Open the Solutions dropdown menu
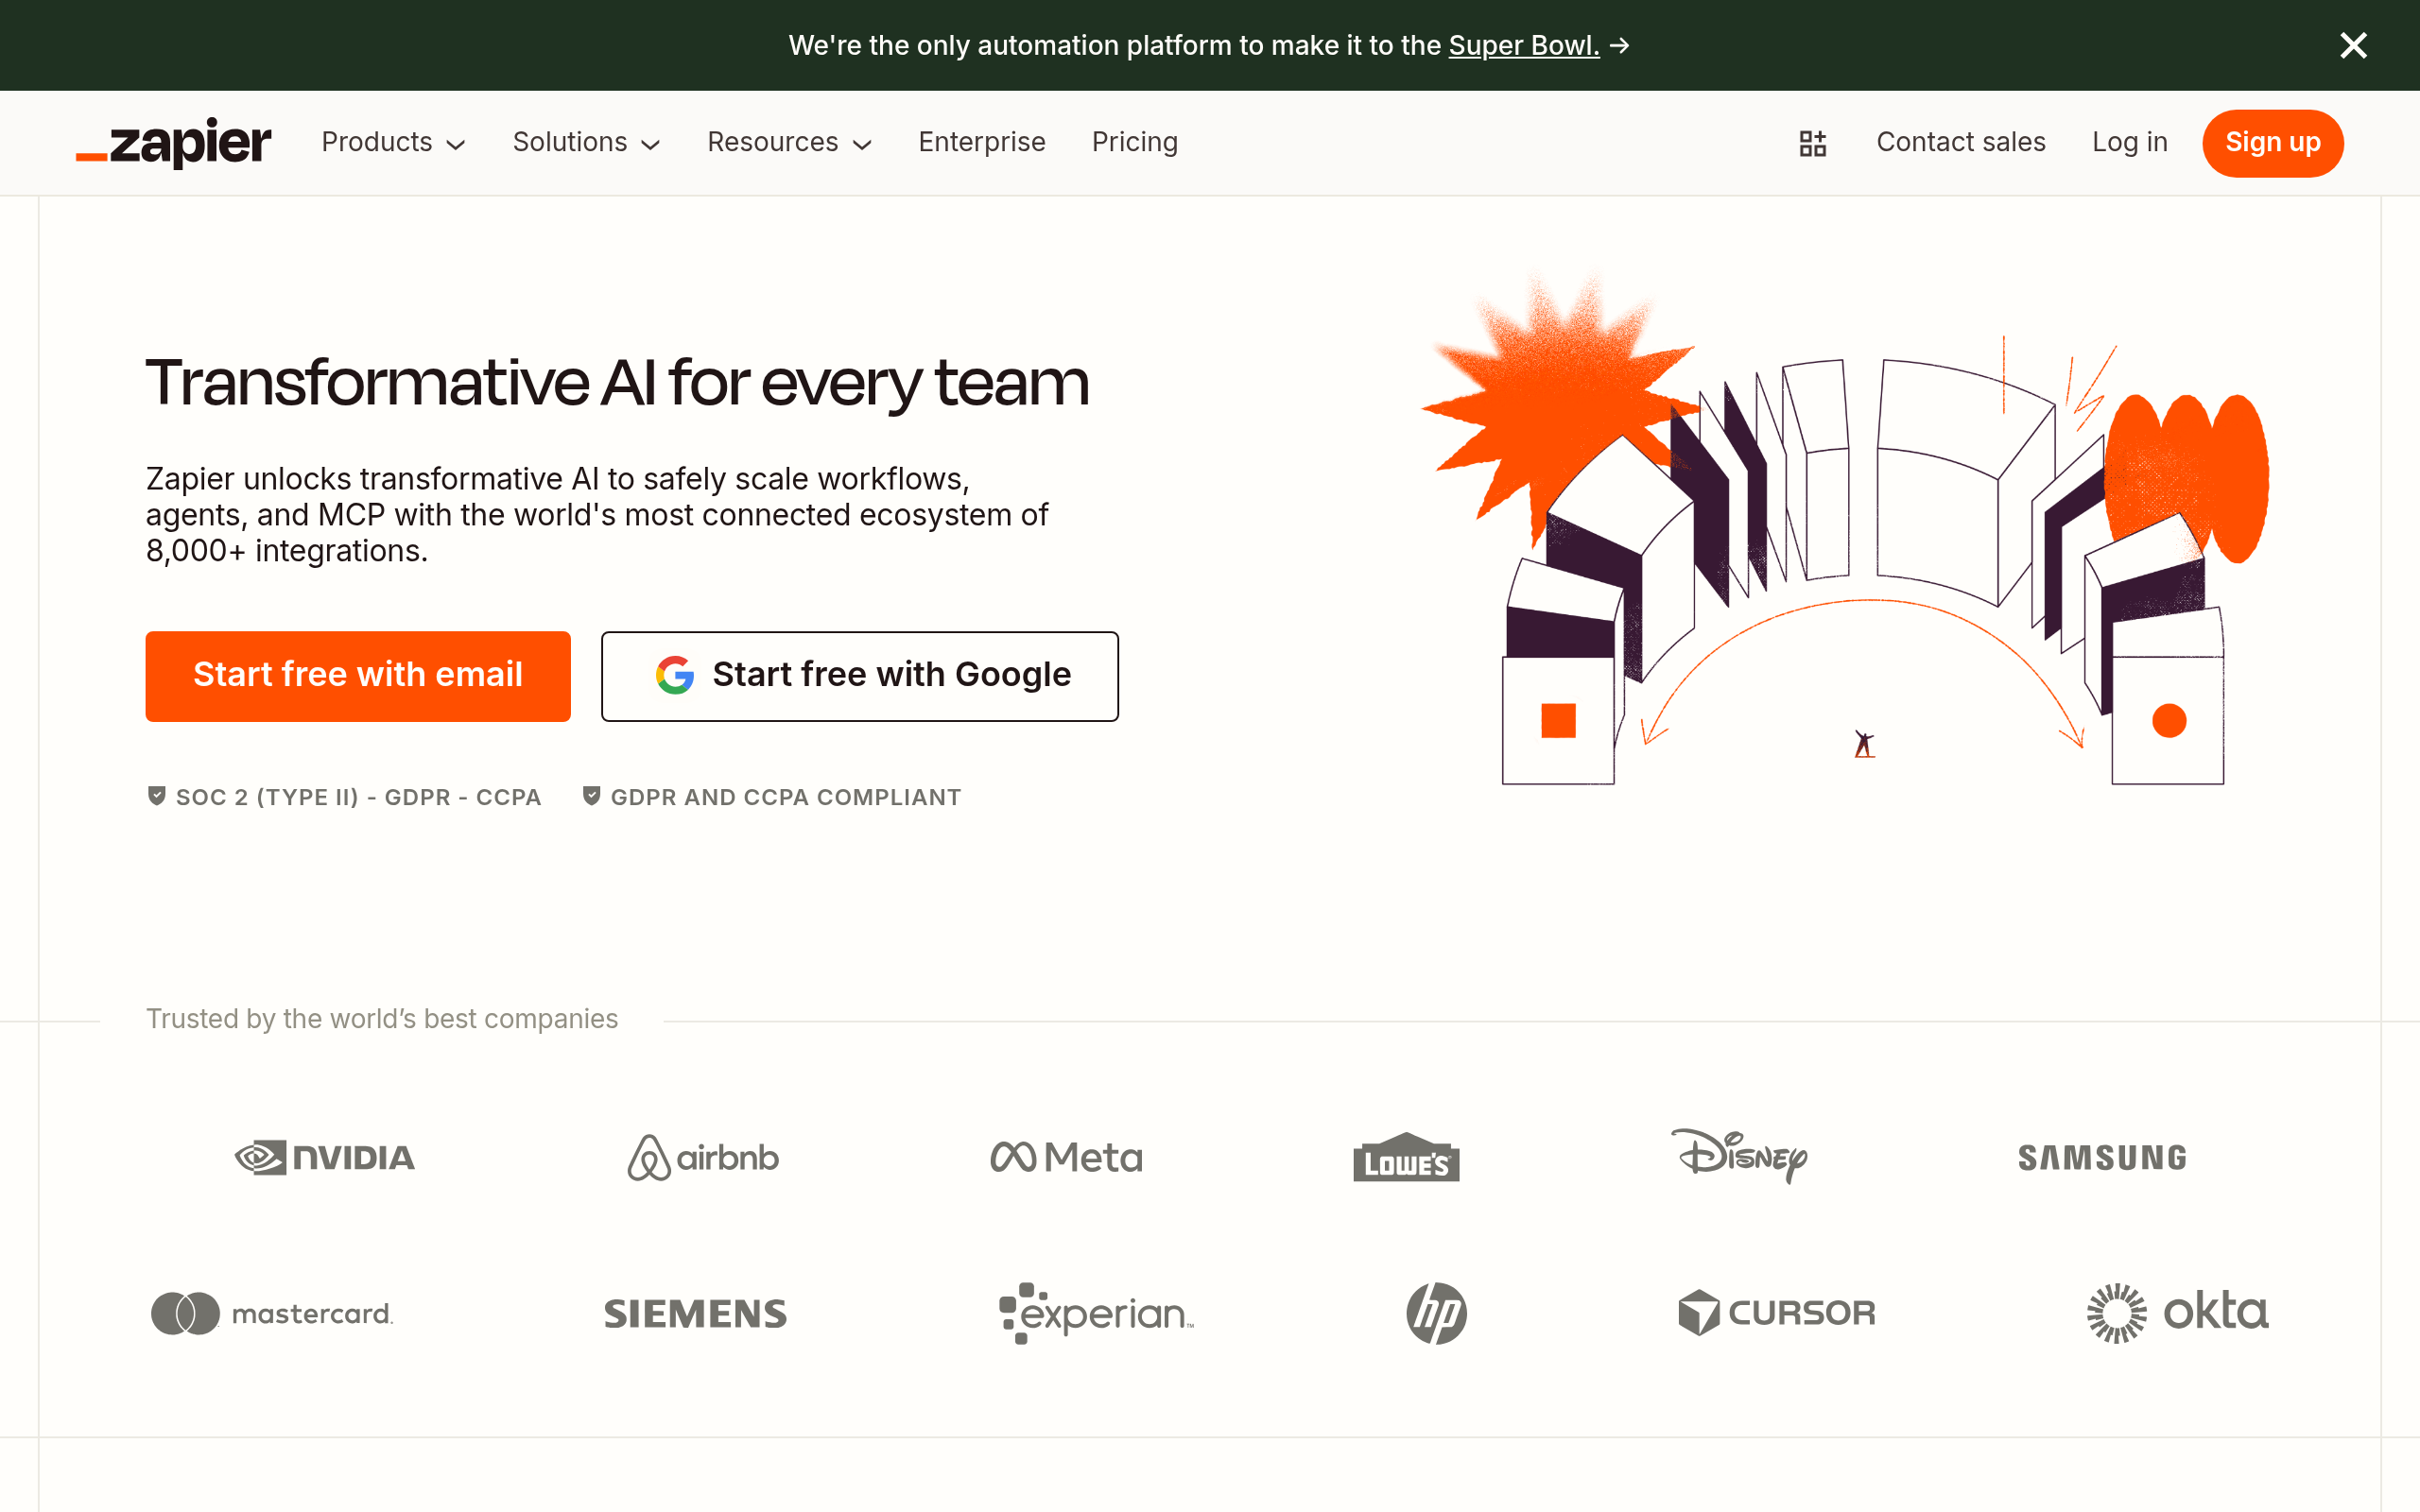Image resolution: width=2420 pixels, height=1512 pixels. pos(586,143)
